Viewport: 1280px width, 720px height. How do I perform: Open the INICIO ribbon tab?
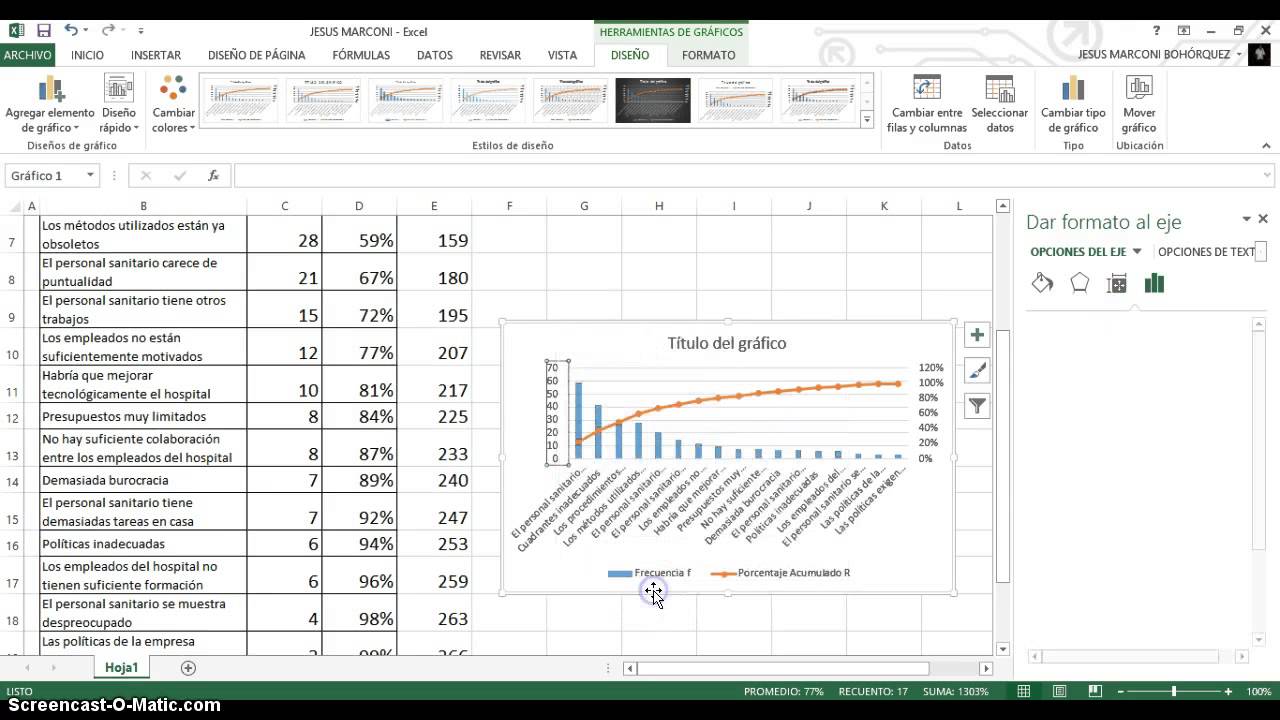click(x=87, y=55)
